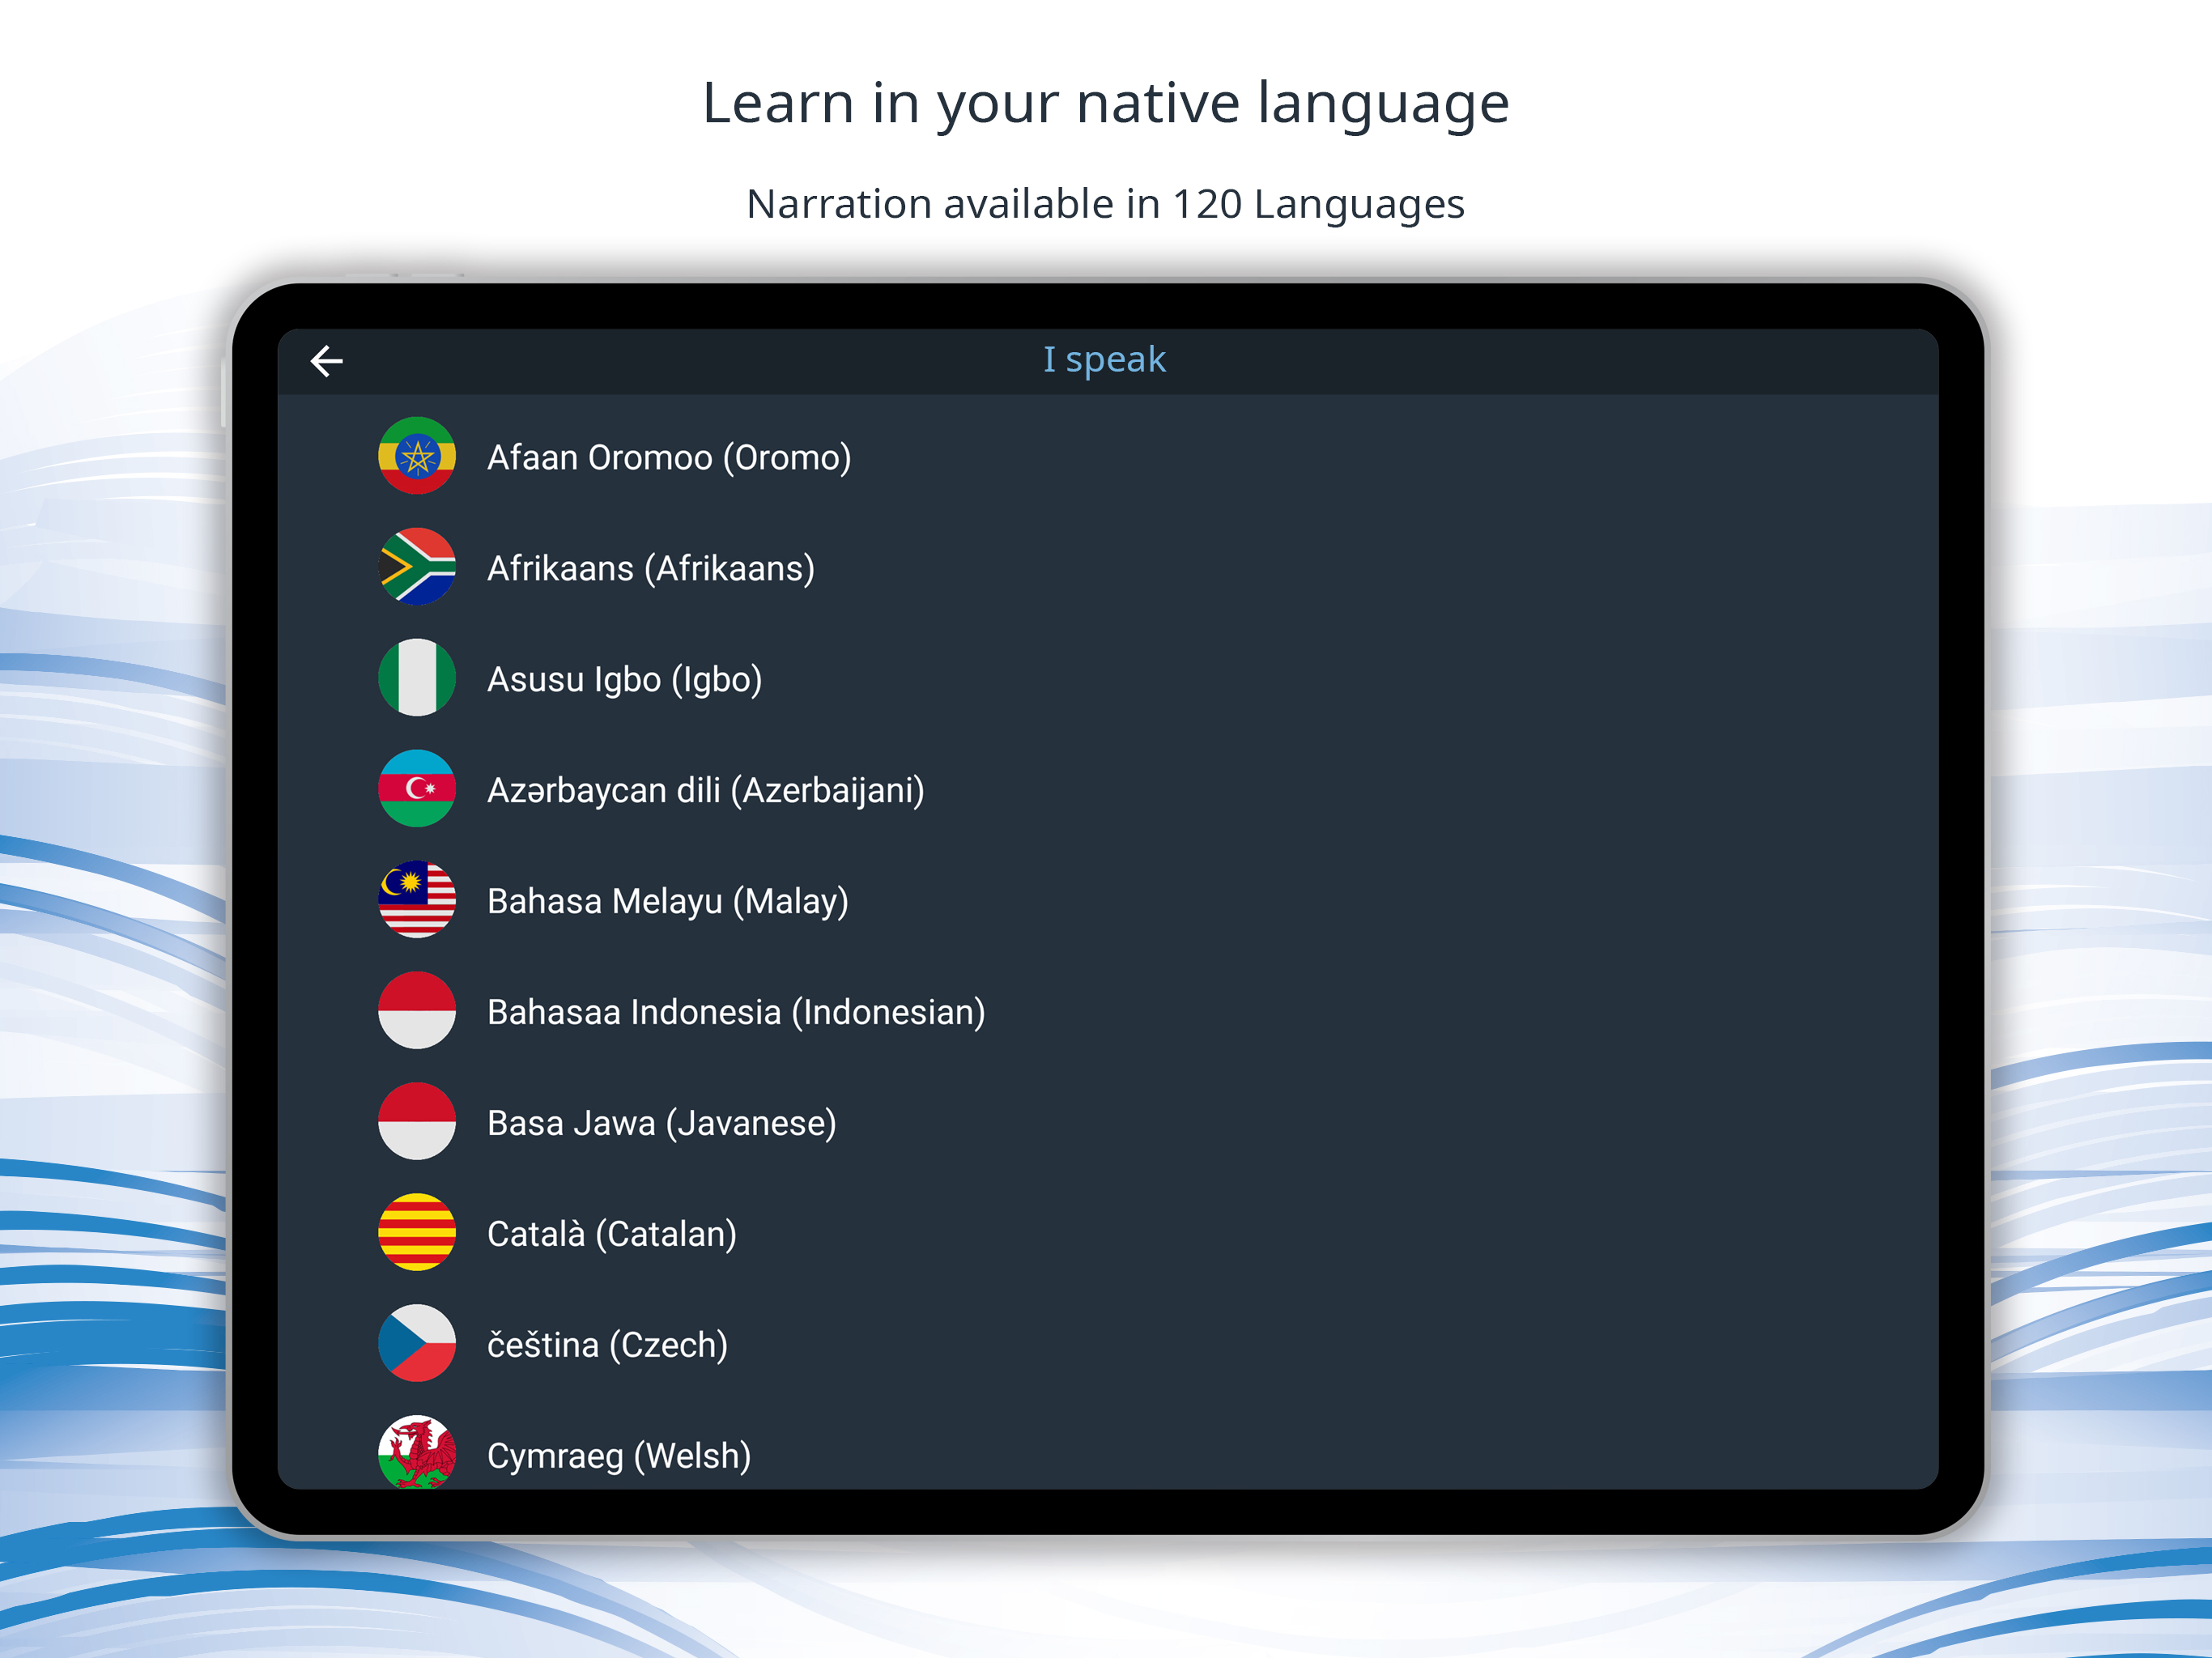Select Bahasa Melayu (Malay)
The width and height of the screenshot is (2212, 1658).
(x=668, y=902)
